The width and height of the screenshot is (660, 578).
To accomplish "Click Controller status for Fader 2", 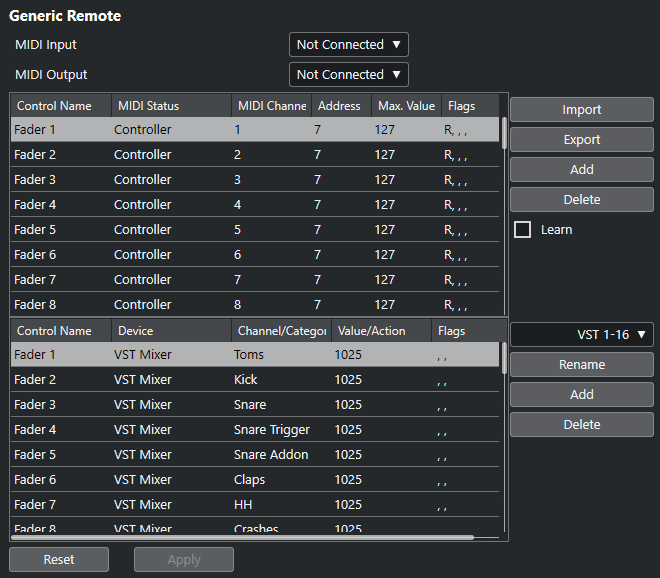I will click(x=143, y=154).
